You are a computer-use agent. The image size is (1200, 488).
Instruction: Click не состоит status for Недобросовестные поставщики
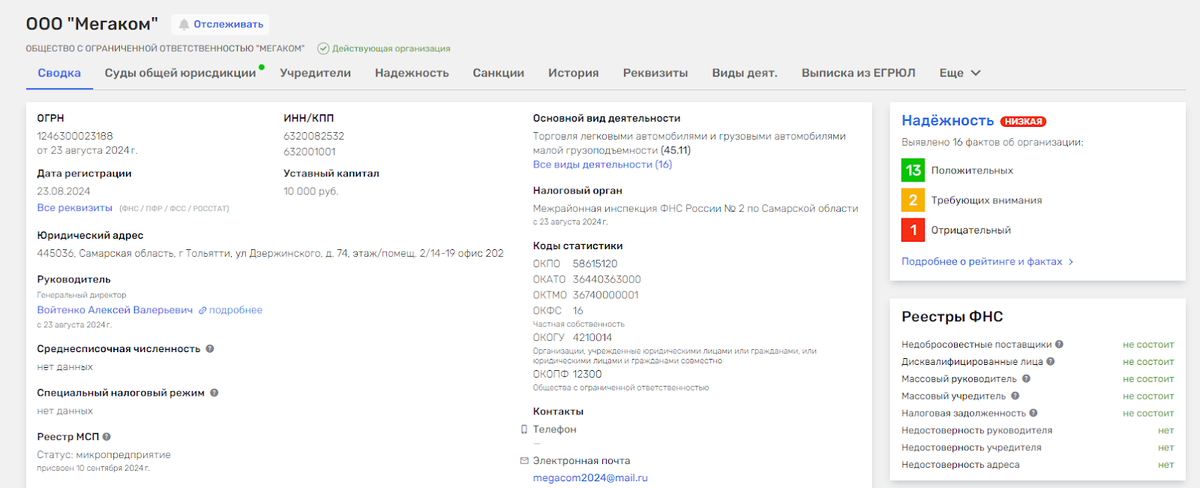click(1148, 345)
